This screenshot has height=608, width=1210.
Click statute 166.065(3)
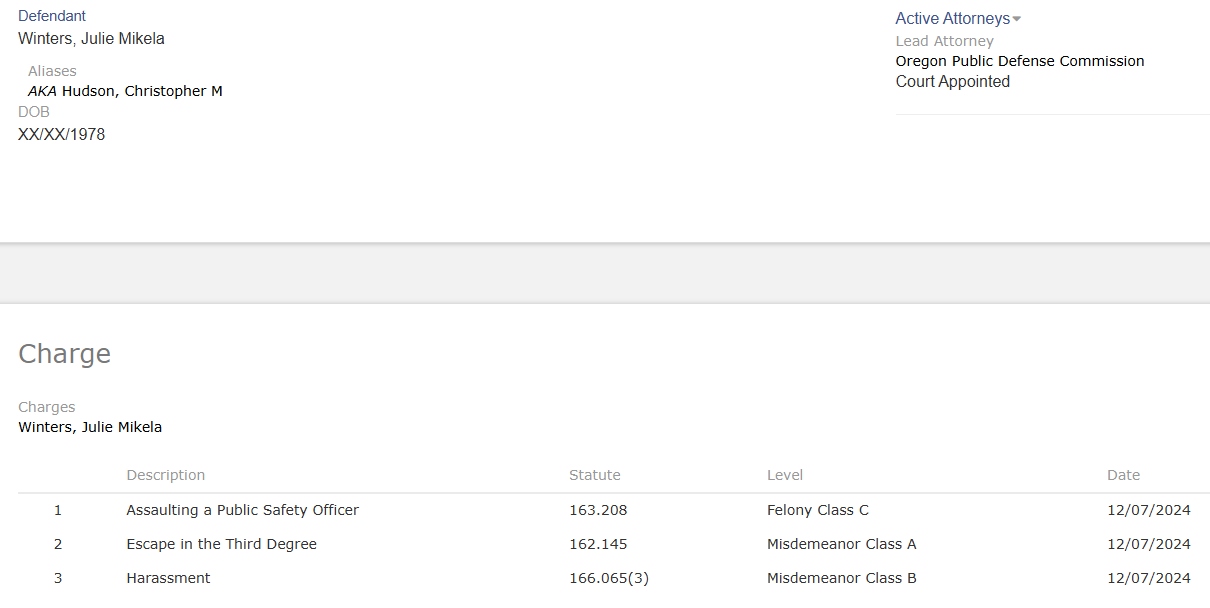608,578
